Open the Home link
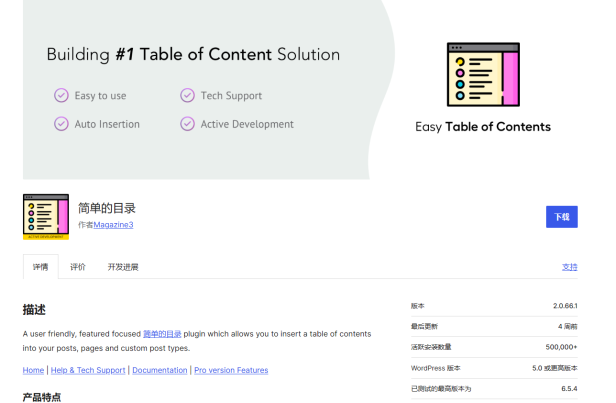The image size is (616, 403). (33, 370)
